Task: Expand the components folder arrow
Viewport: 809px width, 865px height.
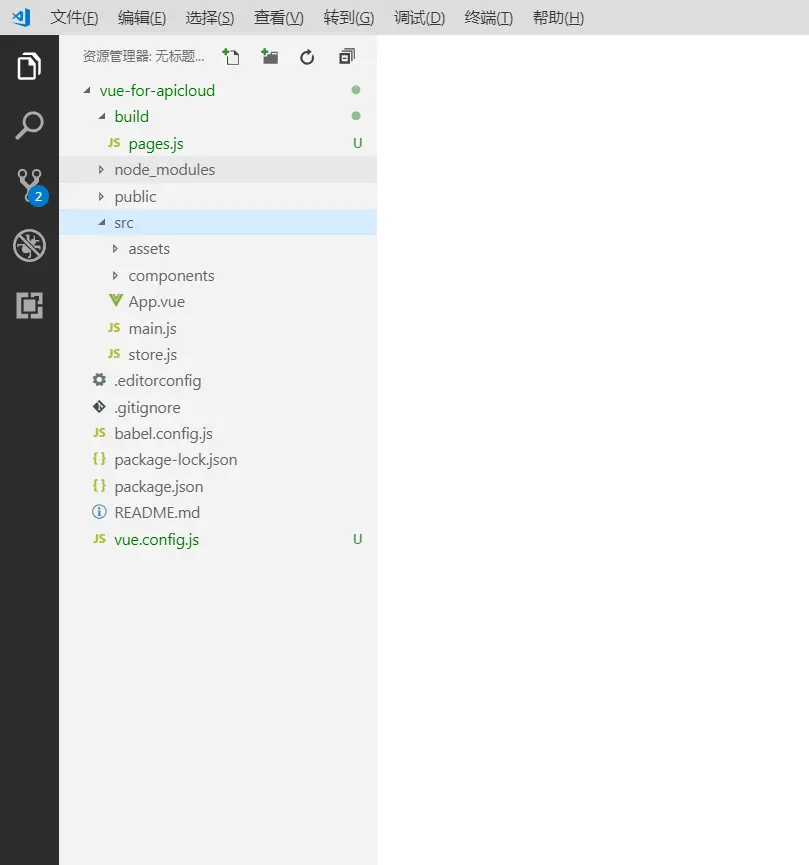Action: [x=115, y=275]
